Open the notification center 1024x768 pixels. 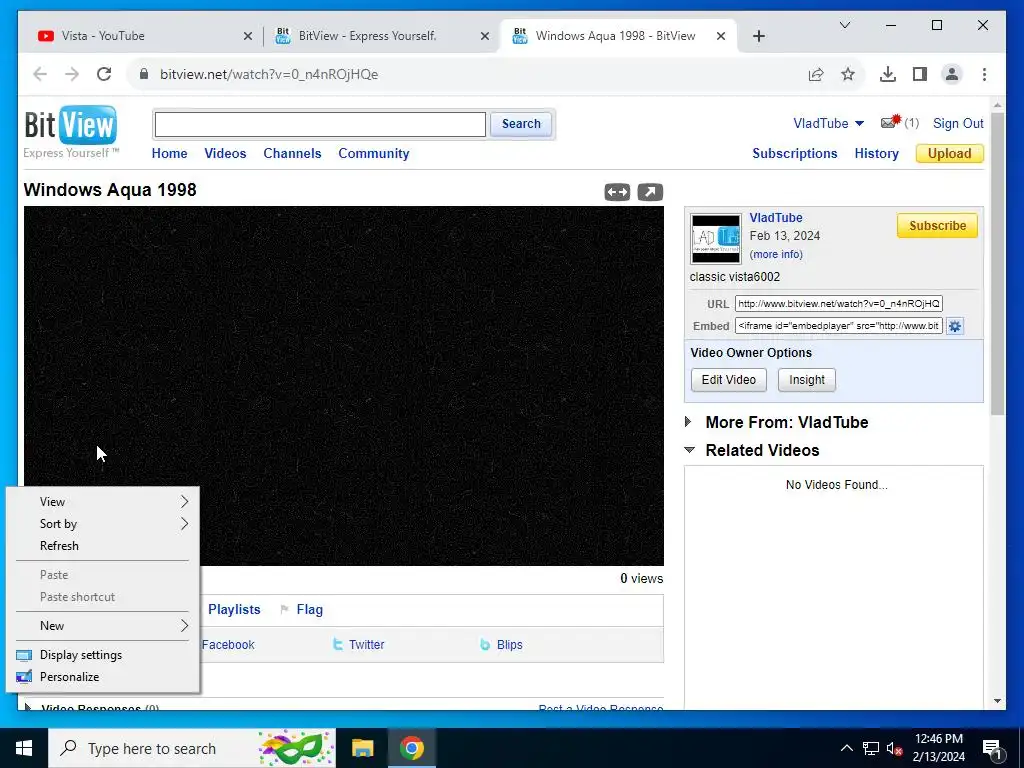coord(992,748)
